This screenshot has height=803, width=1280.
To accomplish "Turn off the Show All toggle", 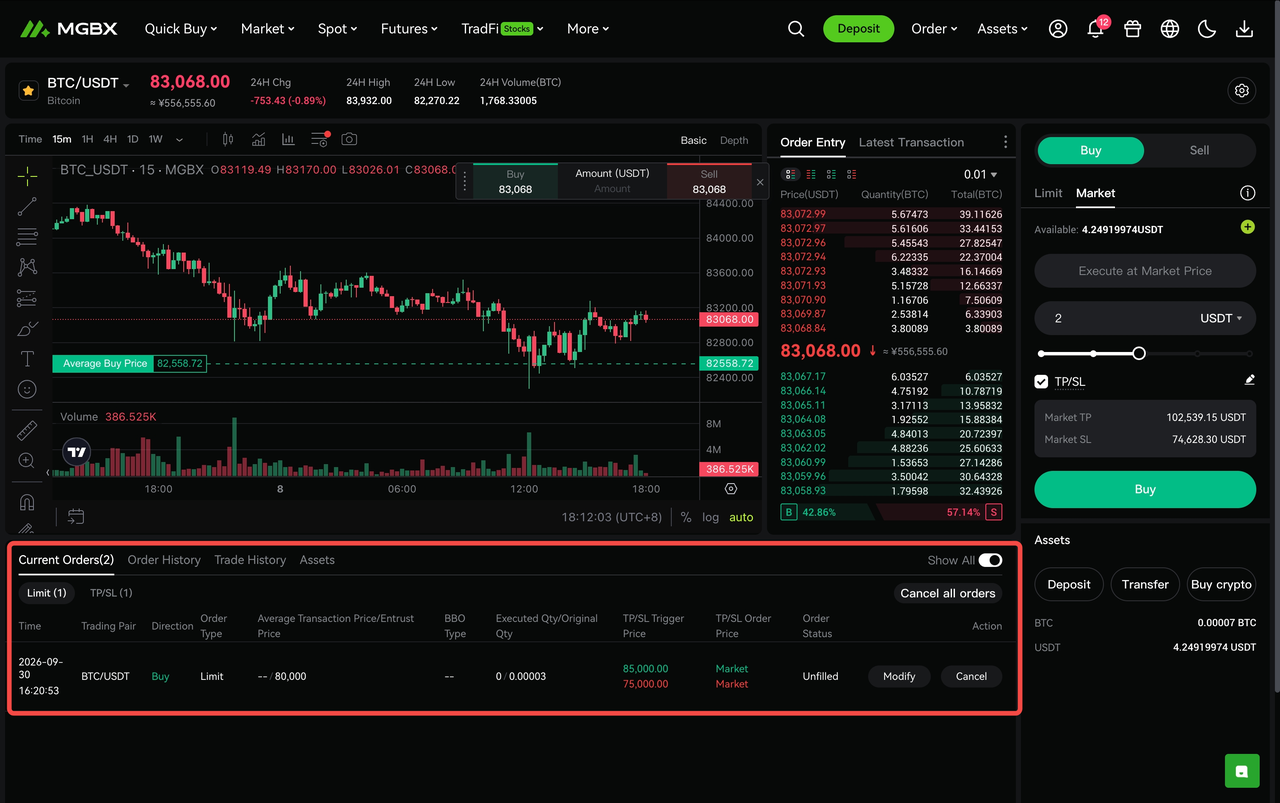I will (990, 560).
